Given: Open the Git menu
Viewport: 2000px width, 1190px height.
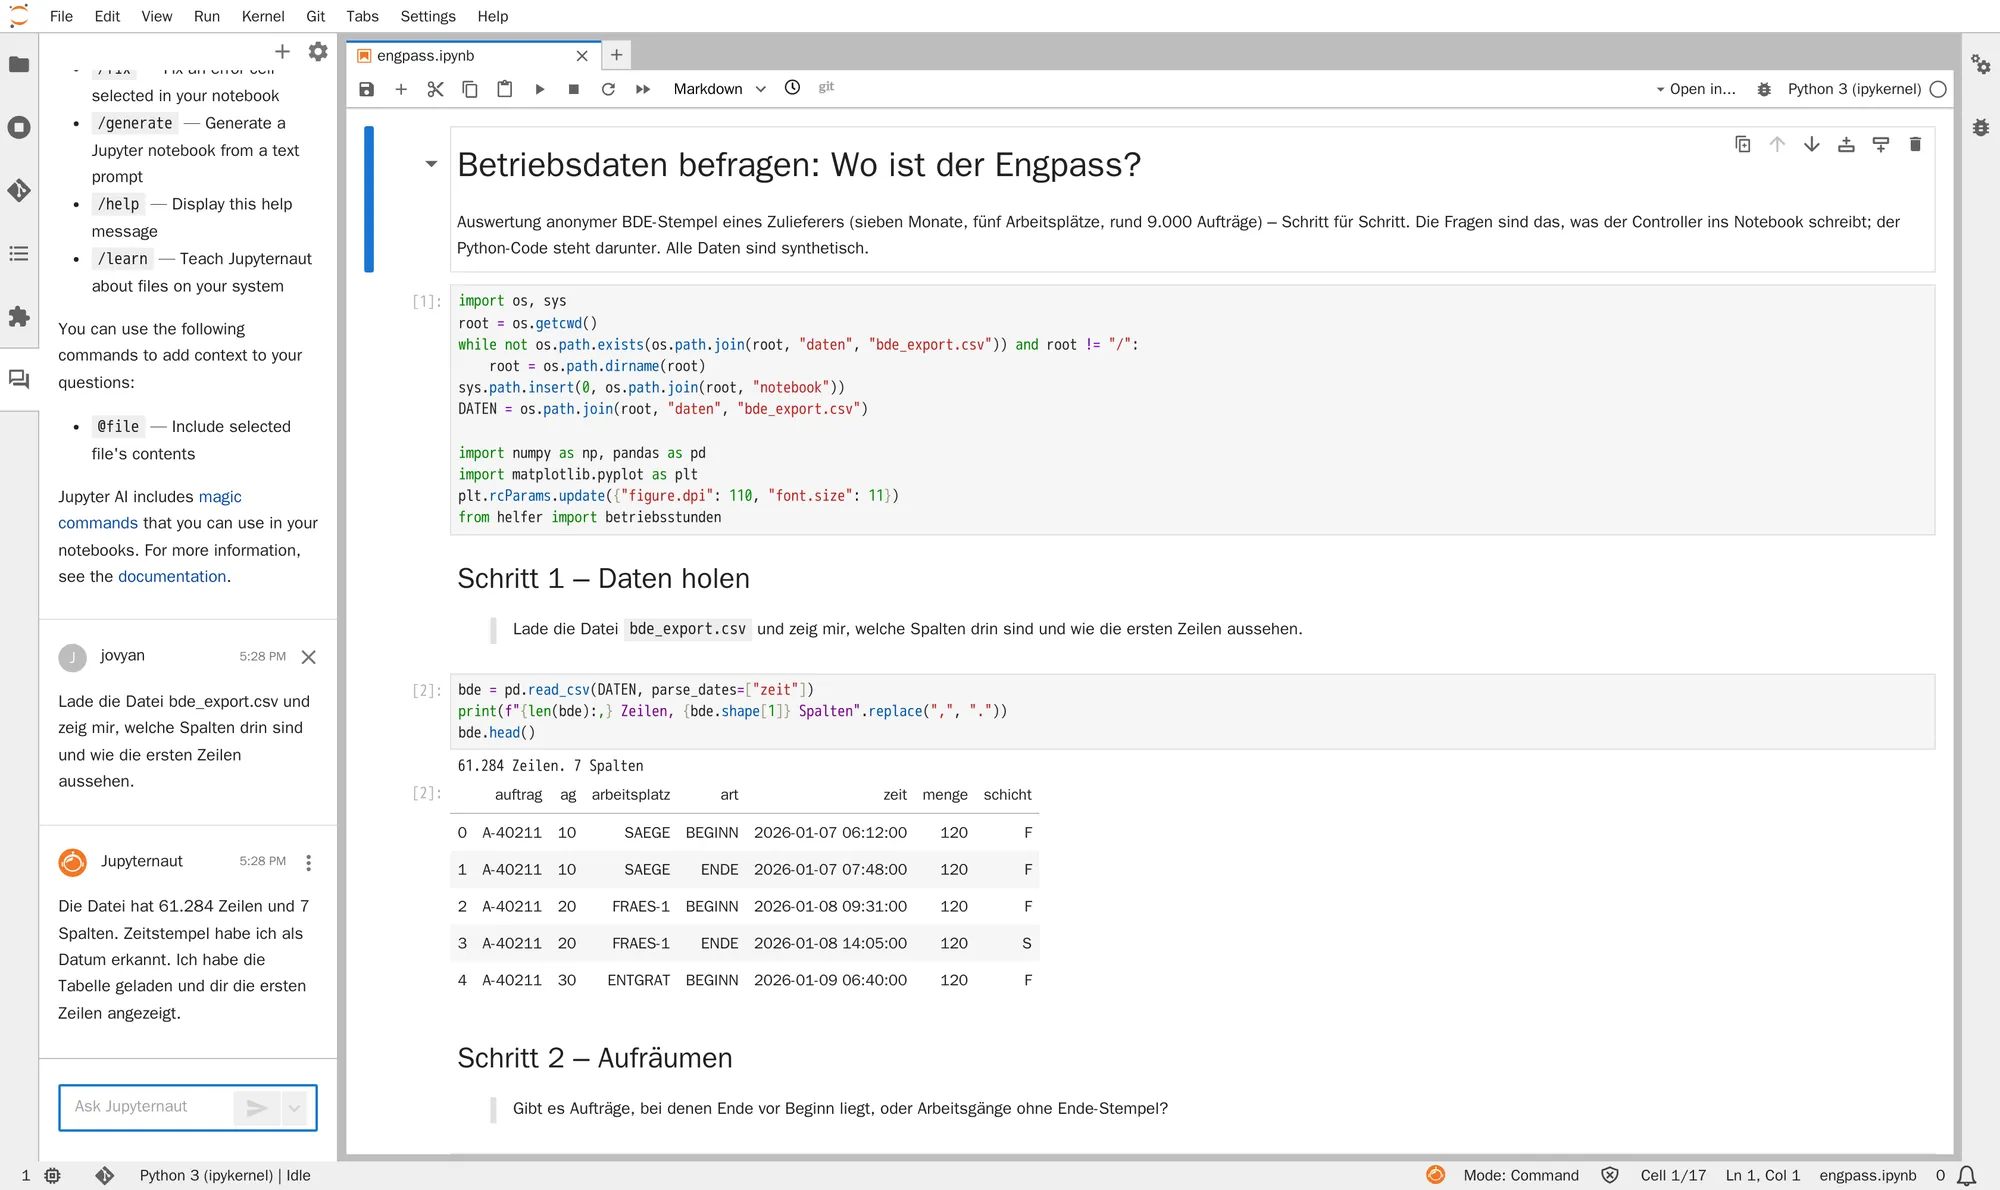Looking at the screenshot, I should pos(316,16).
